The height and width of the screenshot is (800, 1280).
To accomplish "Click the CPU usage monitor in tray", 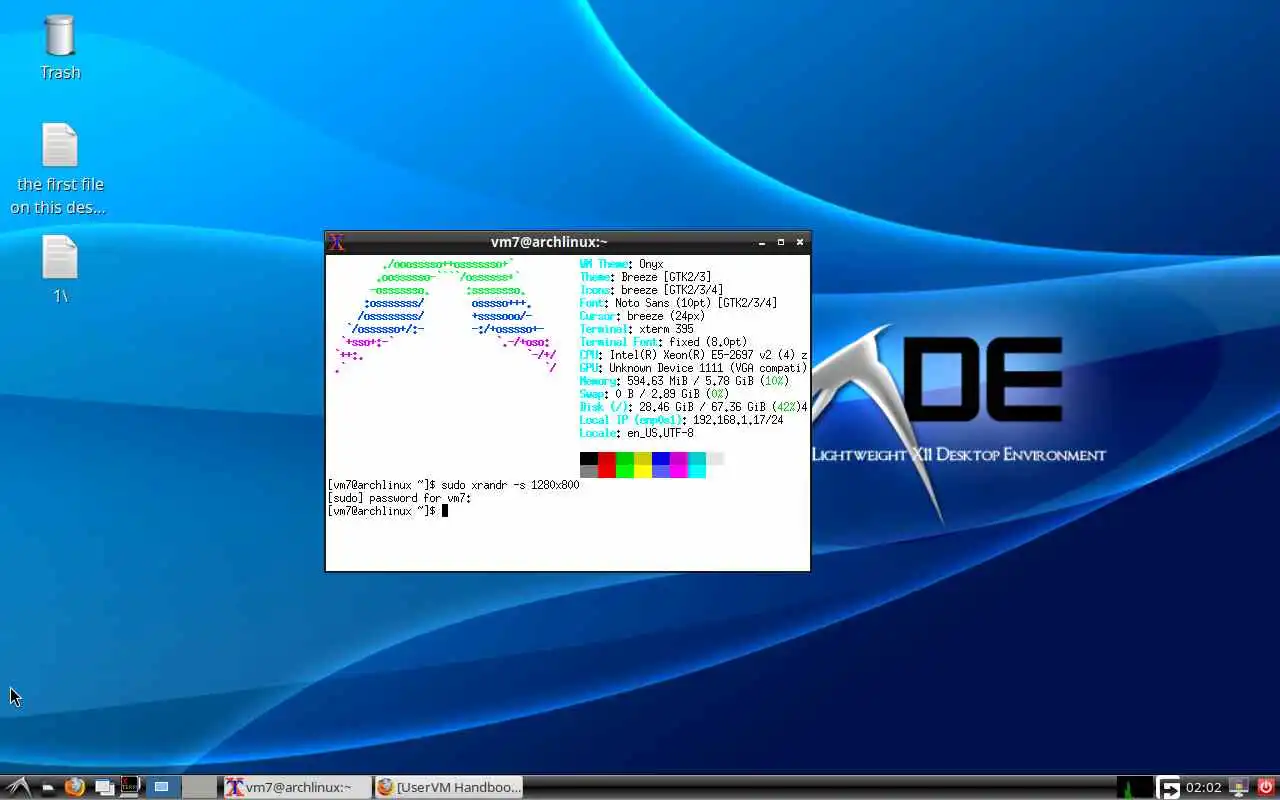I will click(x=1135, y=787).
